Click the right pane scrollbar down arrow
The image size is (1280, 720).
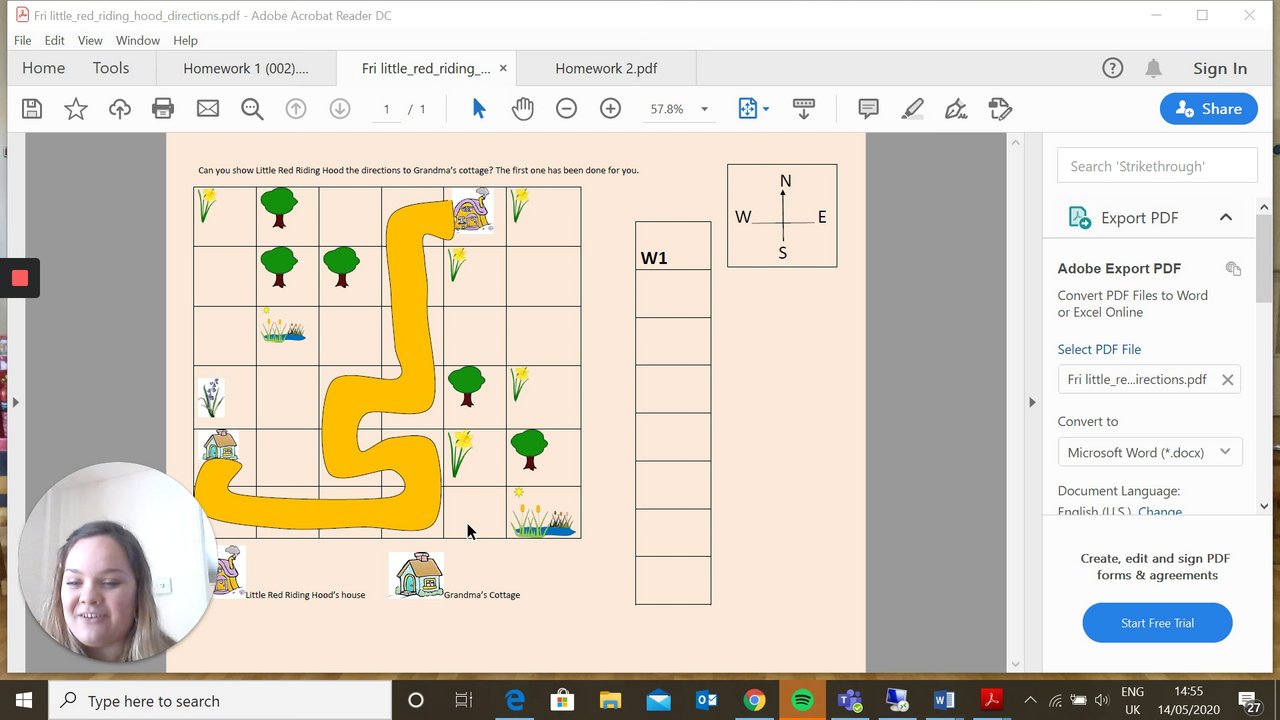(1265, 506)
